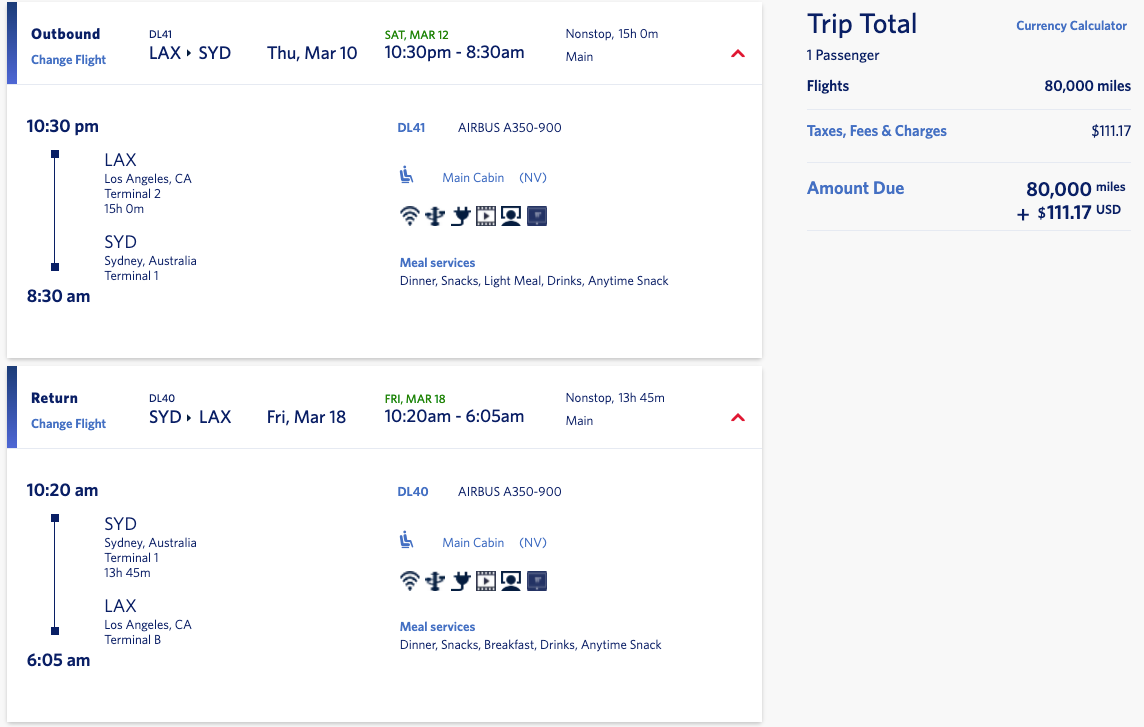
Task: Click Change Flight under Return
Action: tap(68, 424)
